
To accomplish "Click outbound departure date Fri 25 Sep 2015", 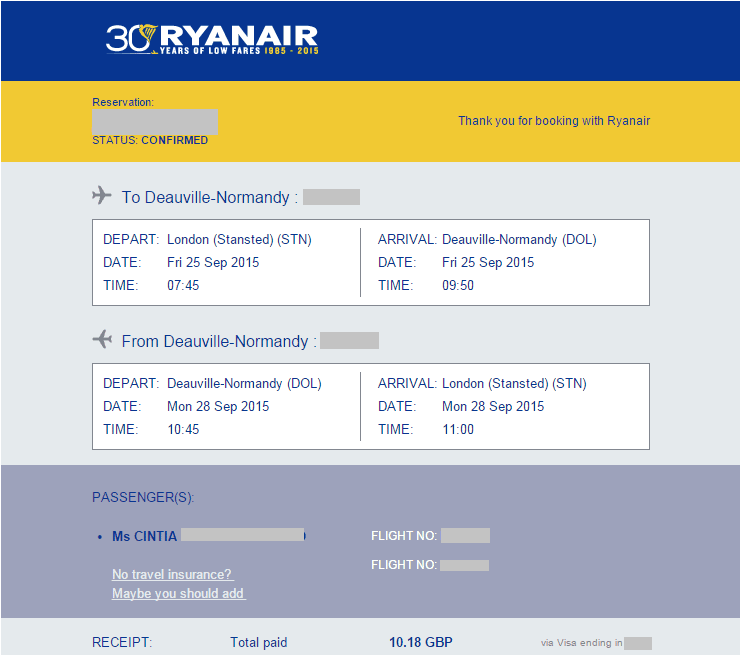I will 213,262.
